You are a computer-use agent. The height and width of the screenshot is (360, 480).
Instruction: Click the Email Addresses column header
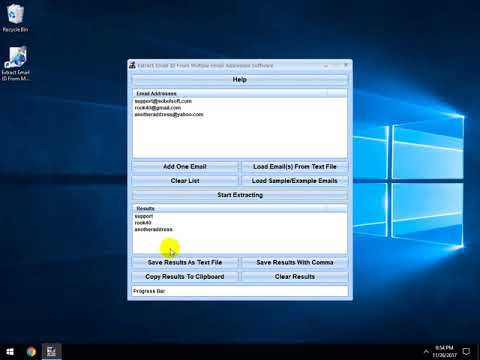click(230, 94)
